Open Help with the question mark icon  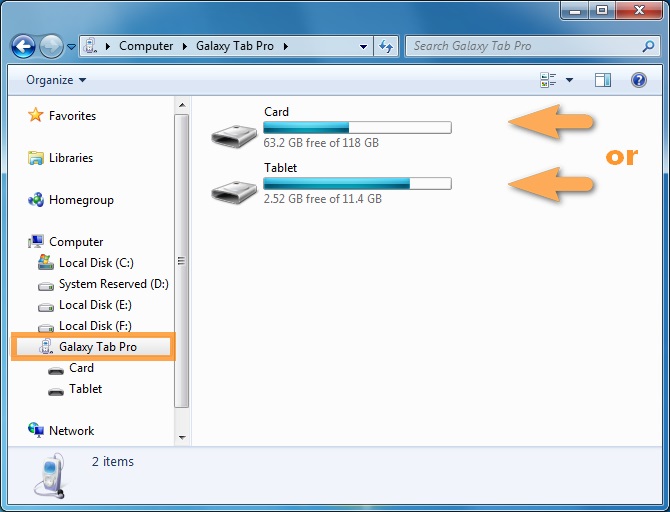[x=638, y=80]
